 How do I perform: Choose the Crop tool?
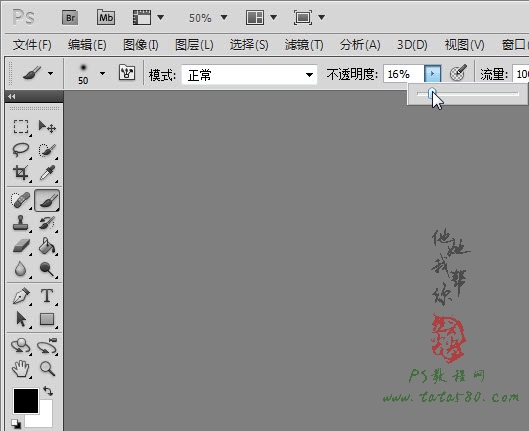tap(21, 173)
